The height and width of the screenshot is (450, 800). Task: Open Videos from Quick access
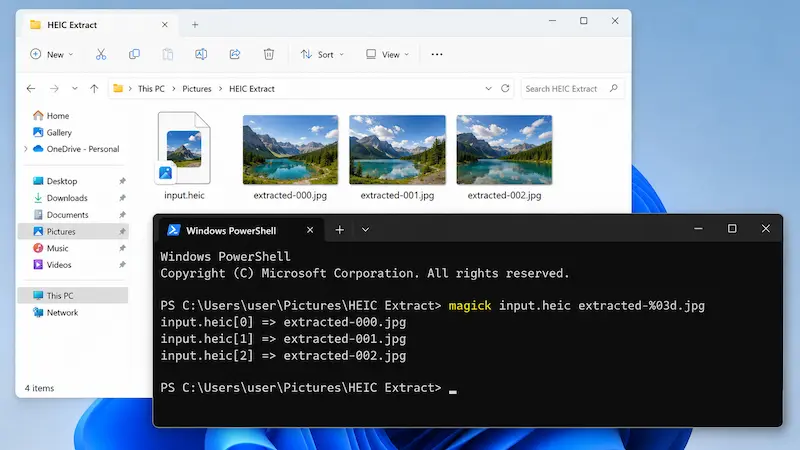pos(52,265)
